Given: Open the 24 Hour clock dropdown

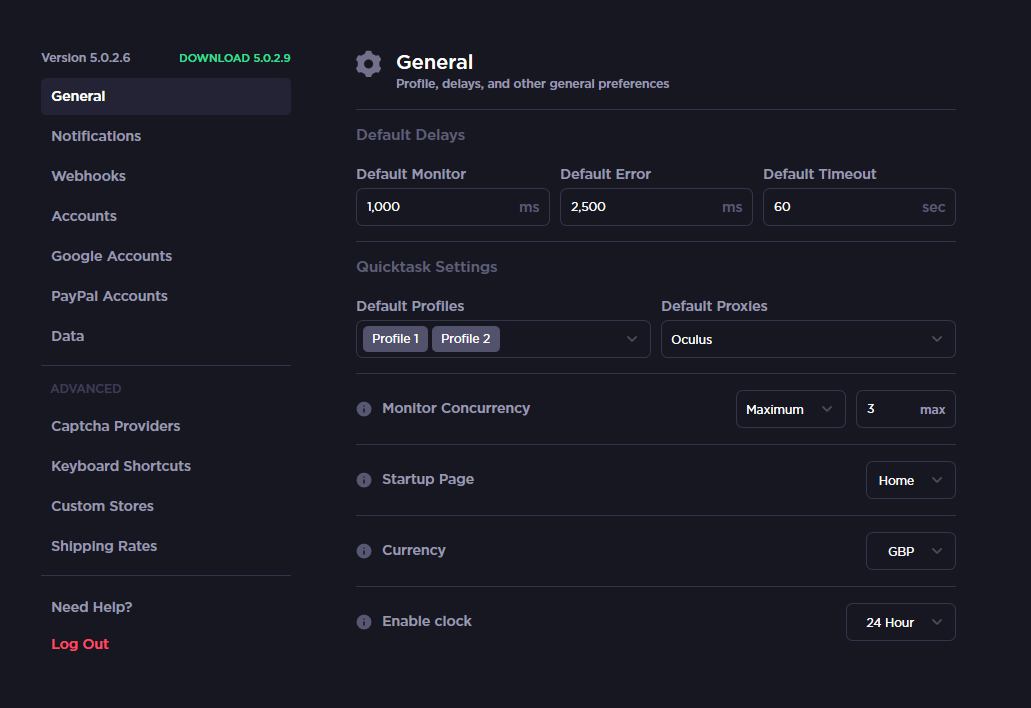Looking at the screenshot, I should pyautogui.click(x=900, y=623).
